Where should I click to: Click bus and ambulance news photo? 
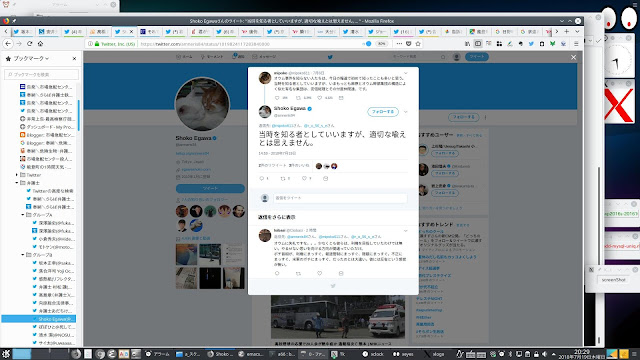[338, 317]
